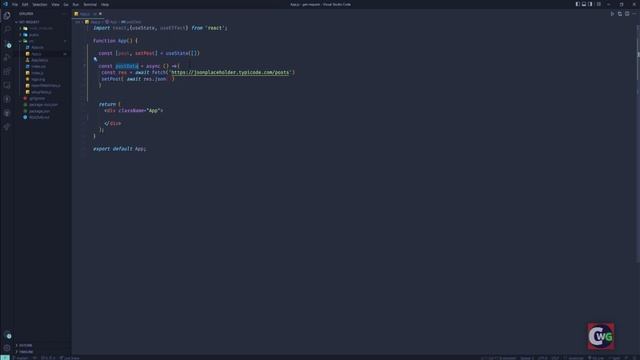Click the 'export default App;' line
The width and height of the screenshot is (640, 360).
click(x=119, y=149)
